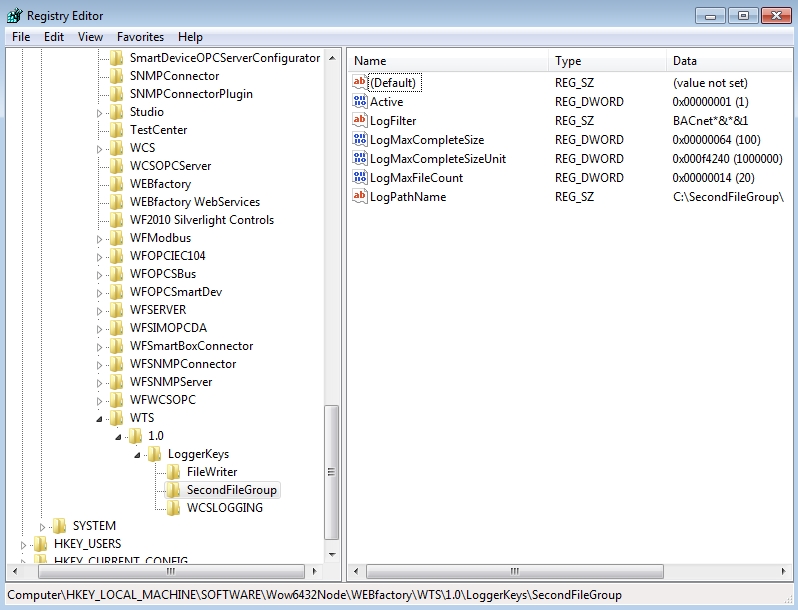Click the WCSOPCServer folder icon

point(117,166)
